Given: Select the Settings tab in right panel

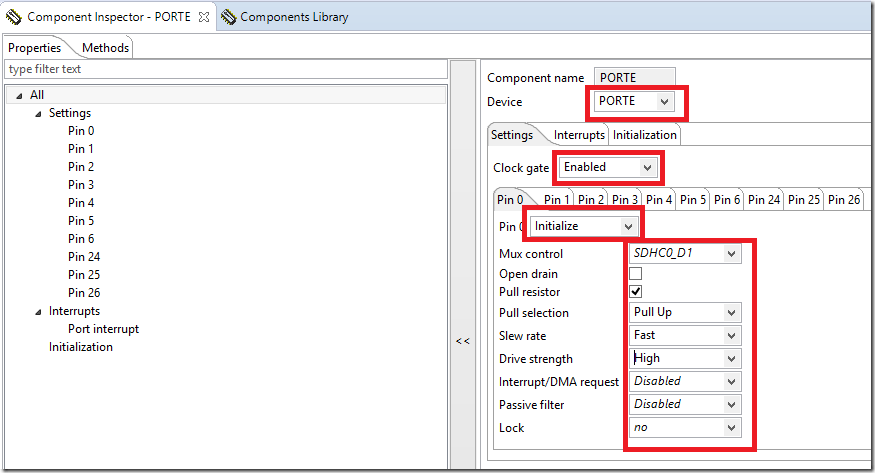Looking at the screenshot, I should [512, 135].
